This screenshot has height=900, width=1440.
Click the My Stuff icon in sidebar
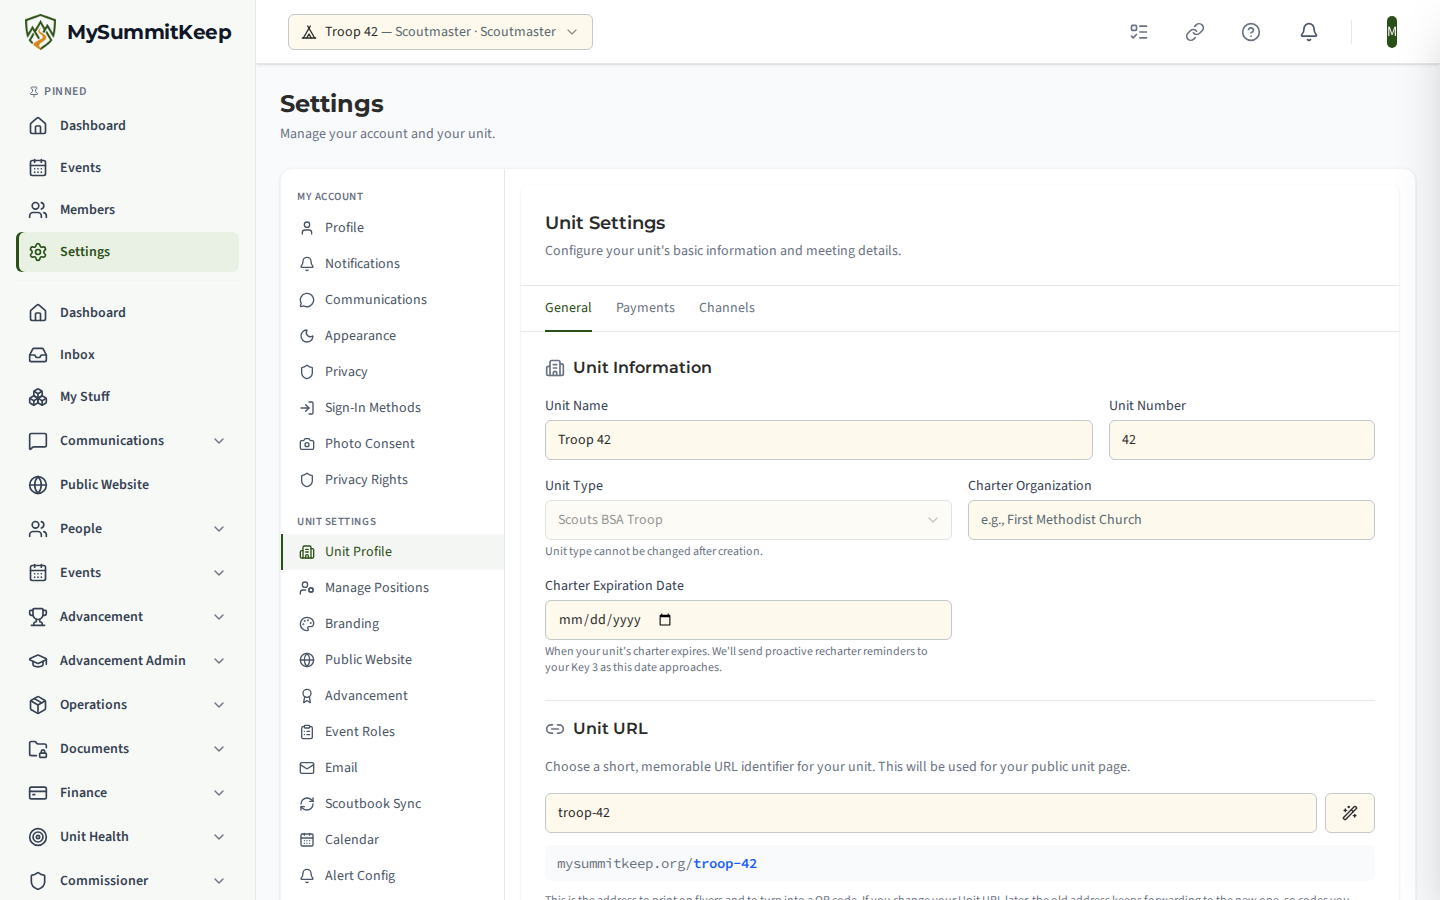tap(38, 397)
